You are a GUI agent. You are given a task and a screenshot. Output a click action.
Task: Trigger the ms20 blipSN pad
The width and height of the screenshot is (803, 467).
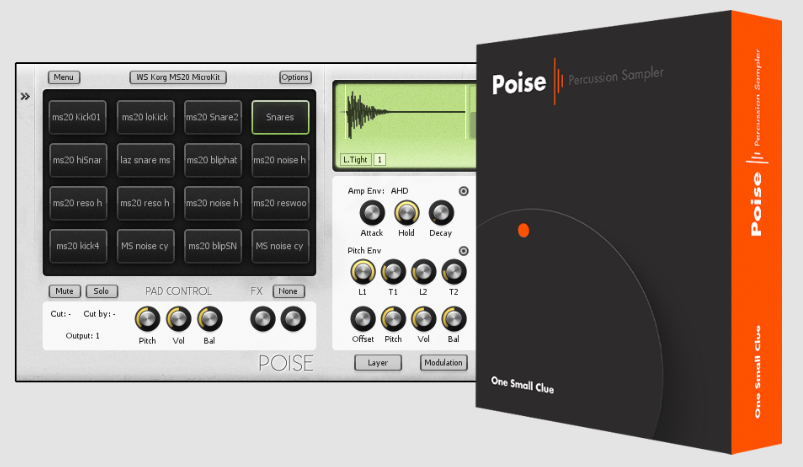(x=213, y=246)
